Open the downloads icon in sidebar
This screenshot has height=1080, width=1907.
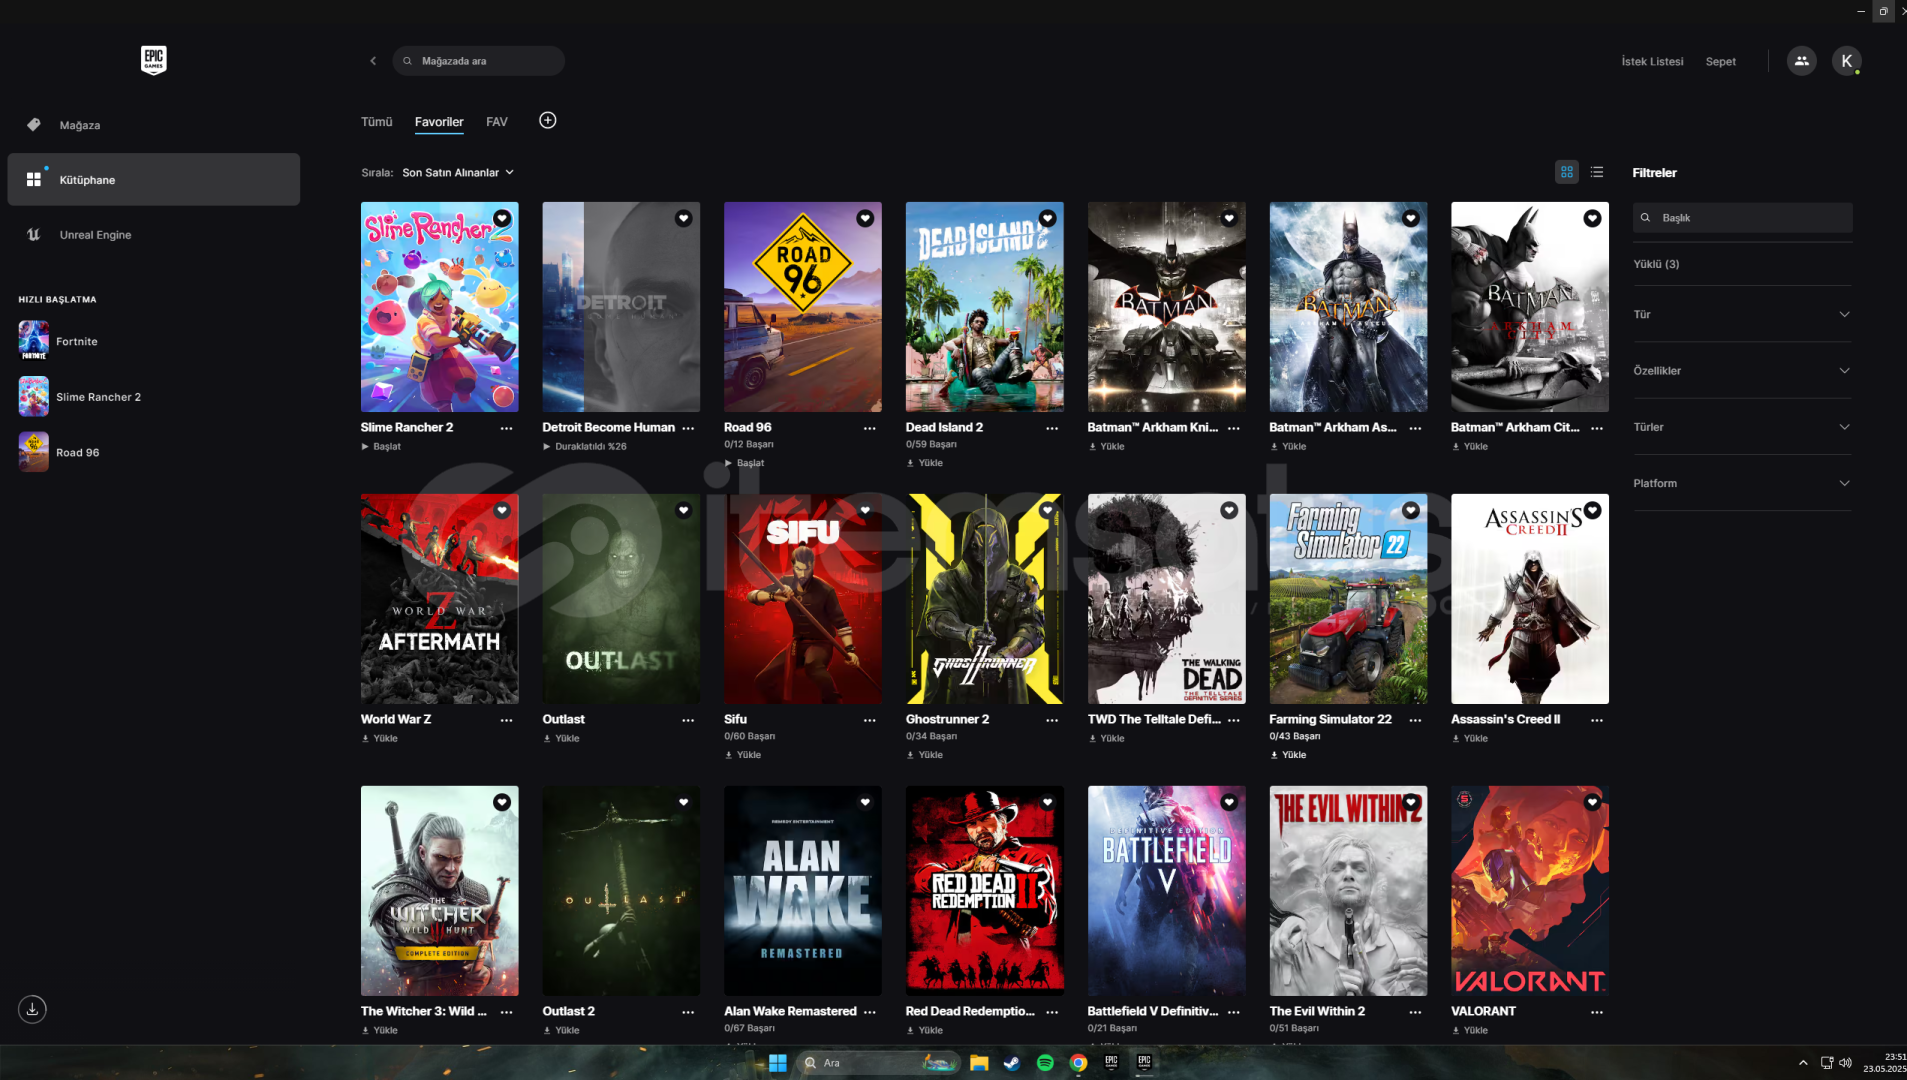tap(32, 1009)
